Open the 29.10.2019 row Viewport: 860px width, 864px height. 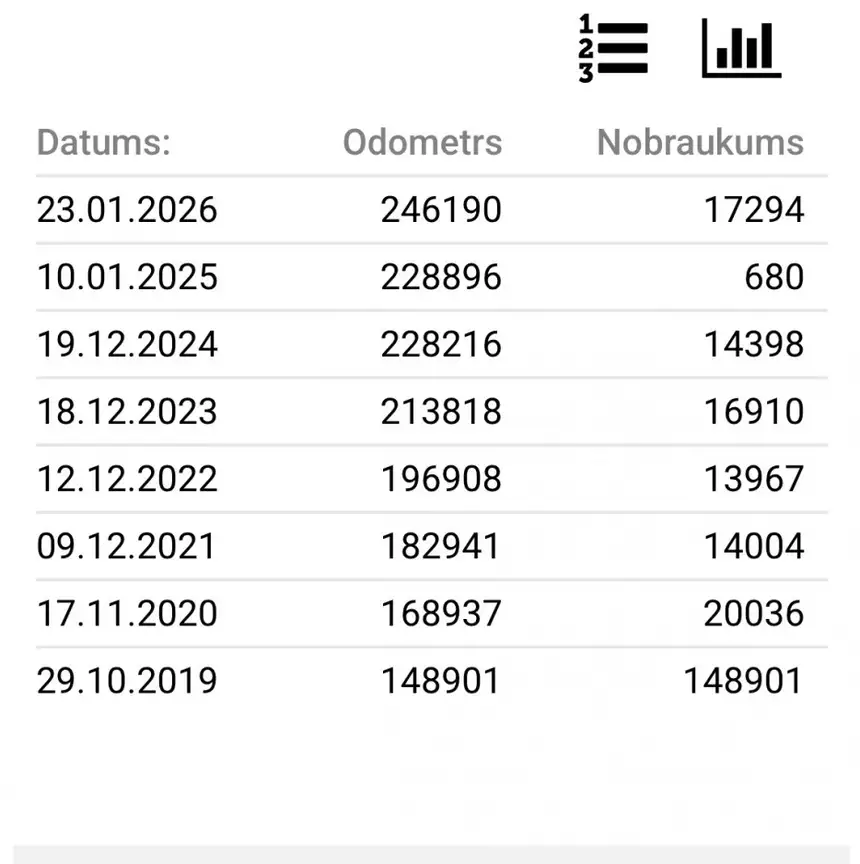(x=432, y=681)
